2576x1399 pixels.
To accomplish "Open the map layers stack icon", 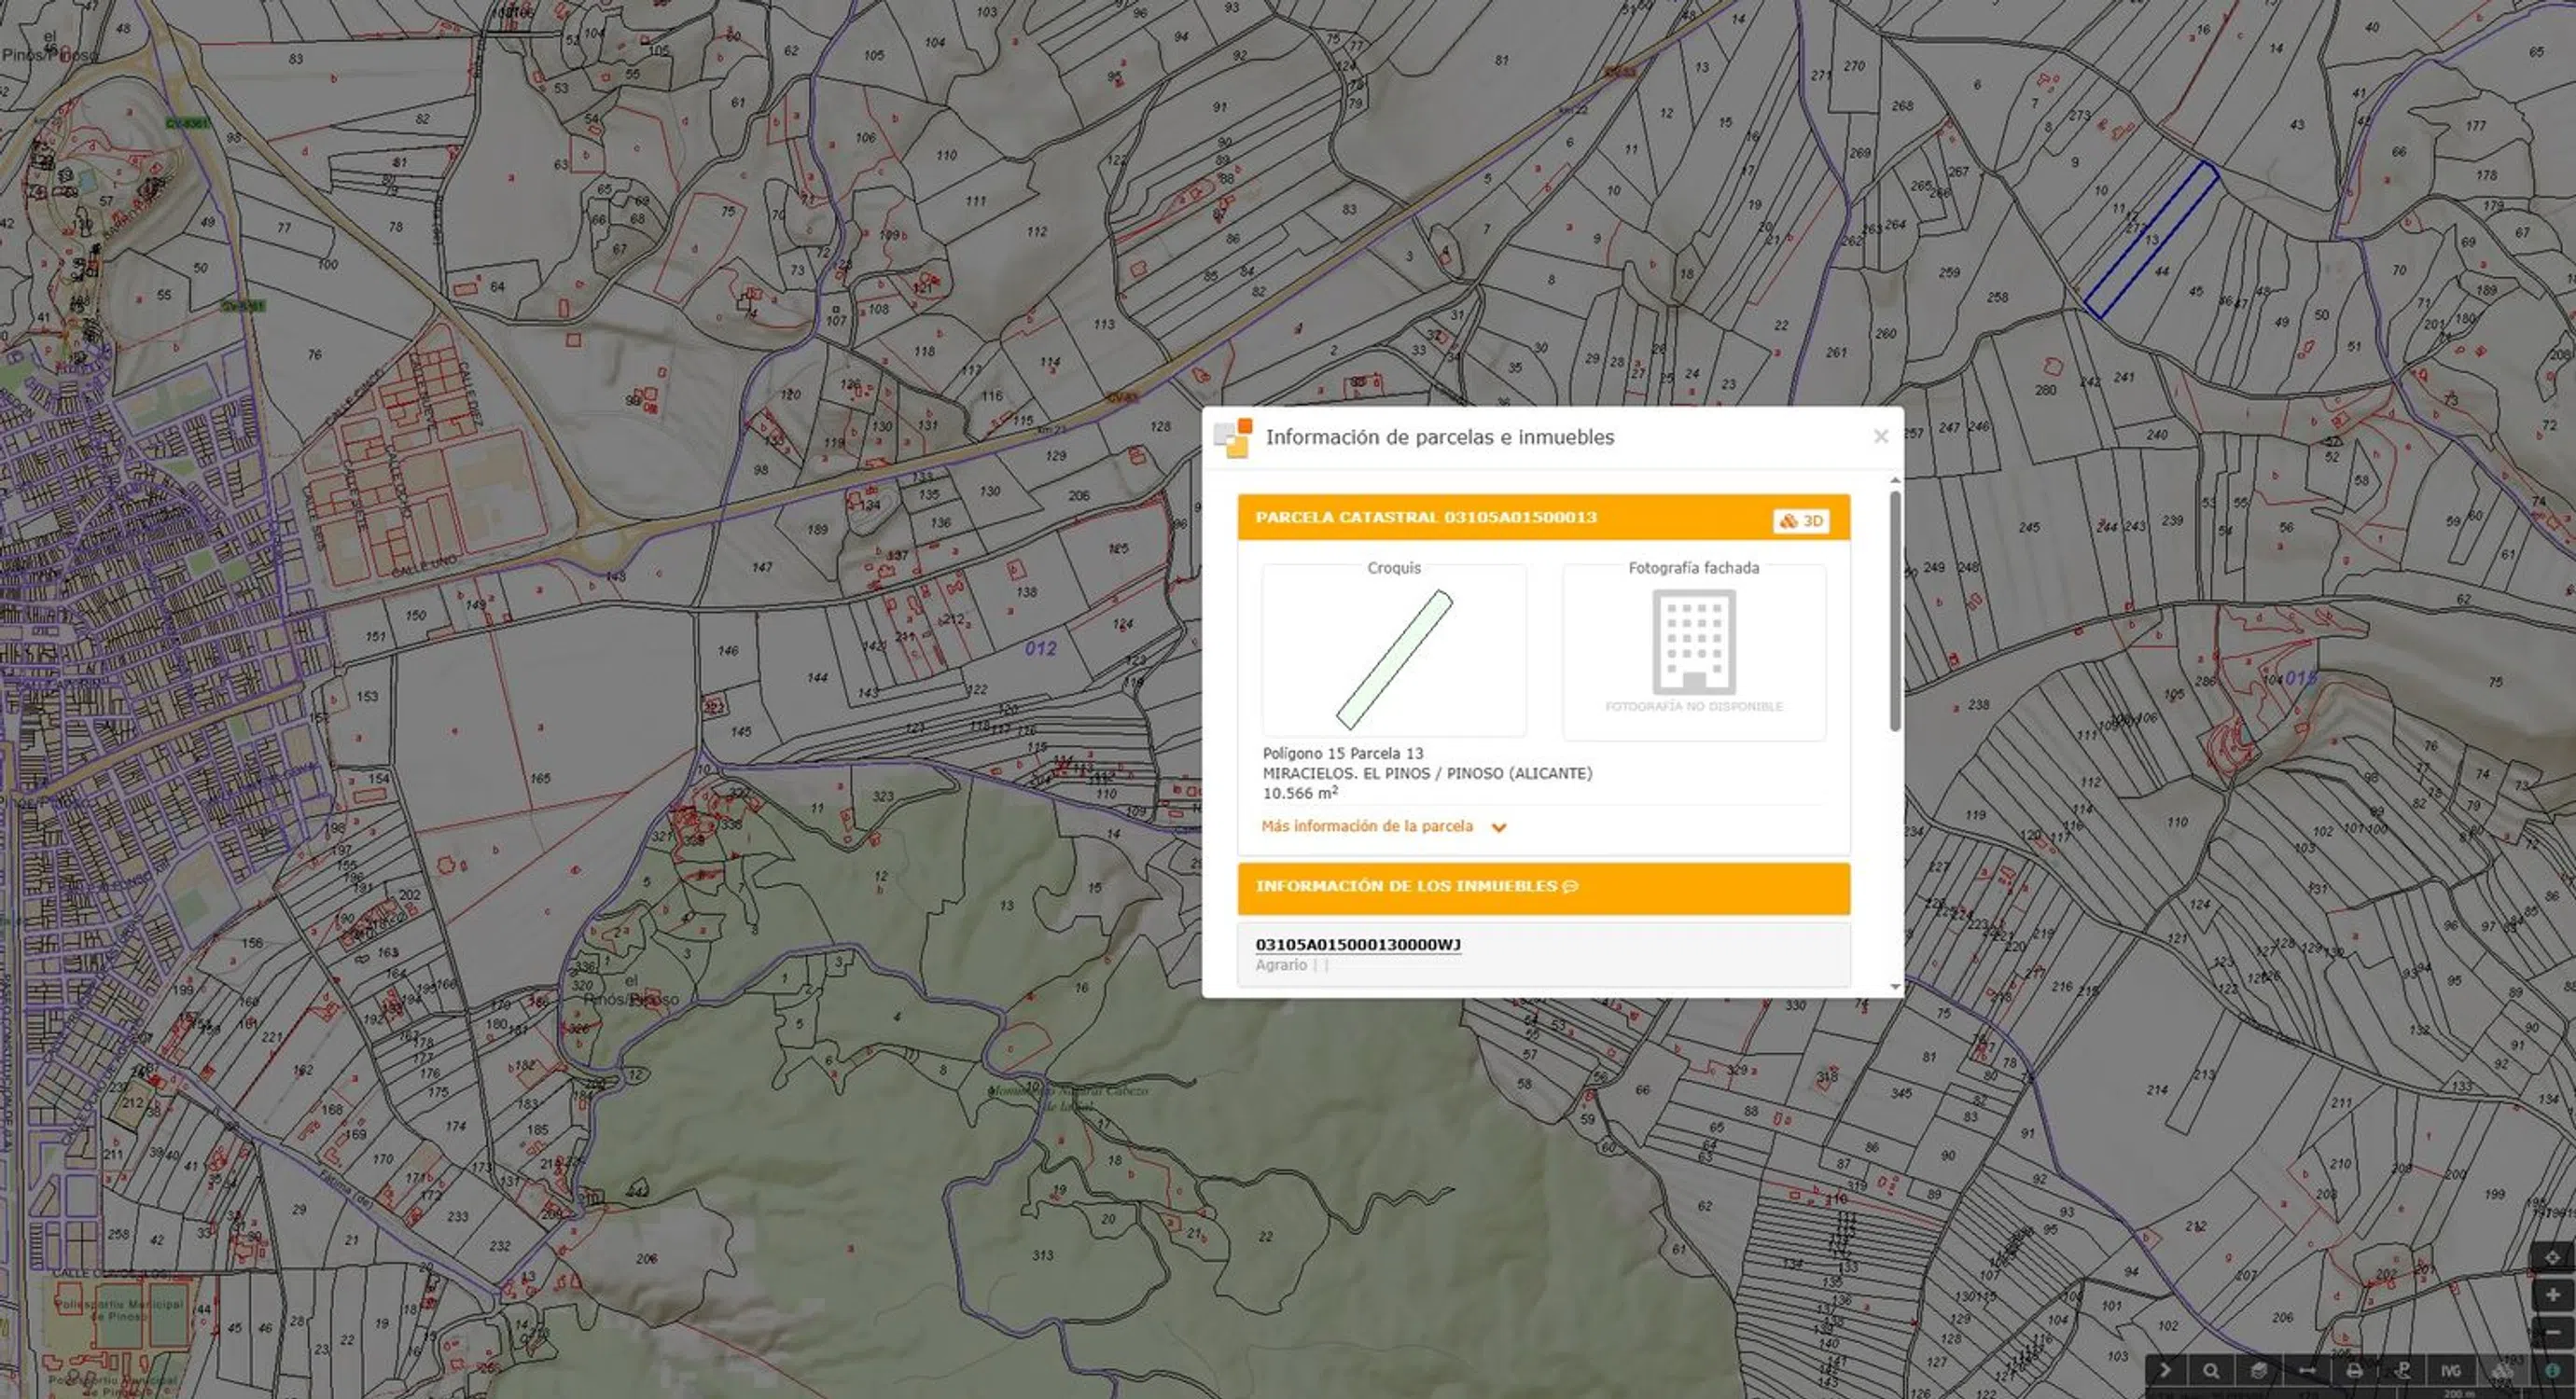I will [2258, 1371].
